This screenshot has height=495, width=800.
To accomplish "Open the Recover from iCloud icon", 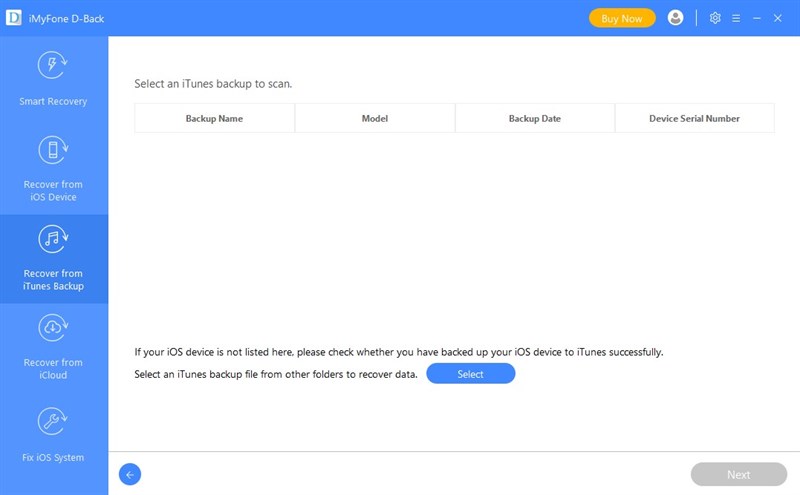I will [x=53, y=328].
